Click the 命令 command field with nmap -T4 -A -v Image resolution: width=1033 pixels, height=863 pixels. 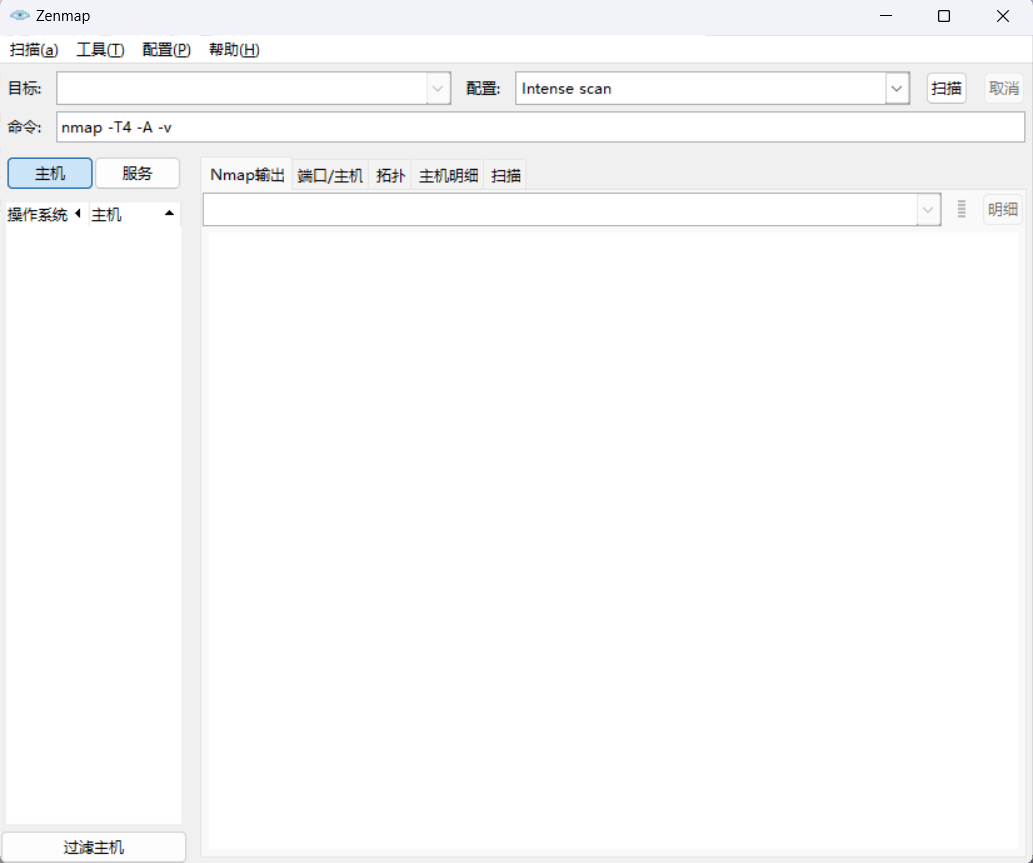click(541, 127)
